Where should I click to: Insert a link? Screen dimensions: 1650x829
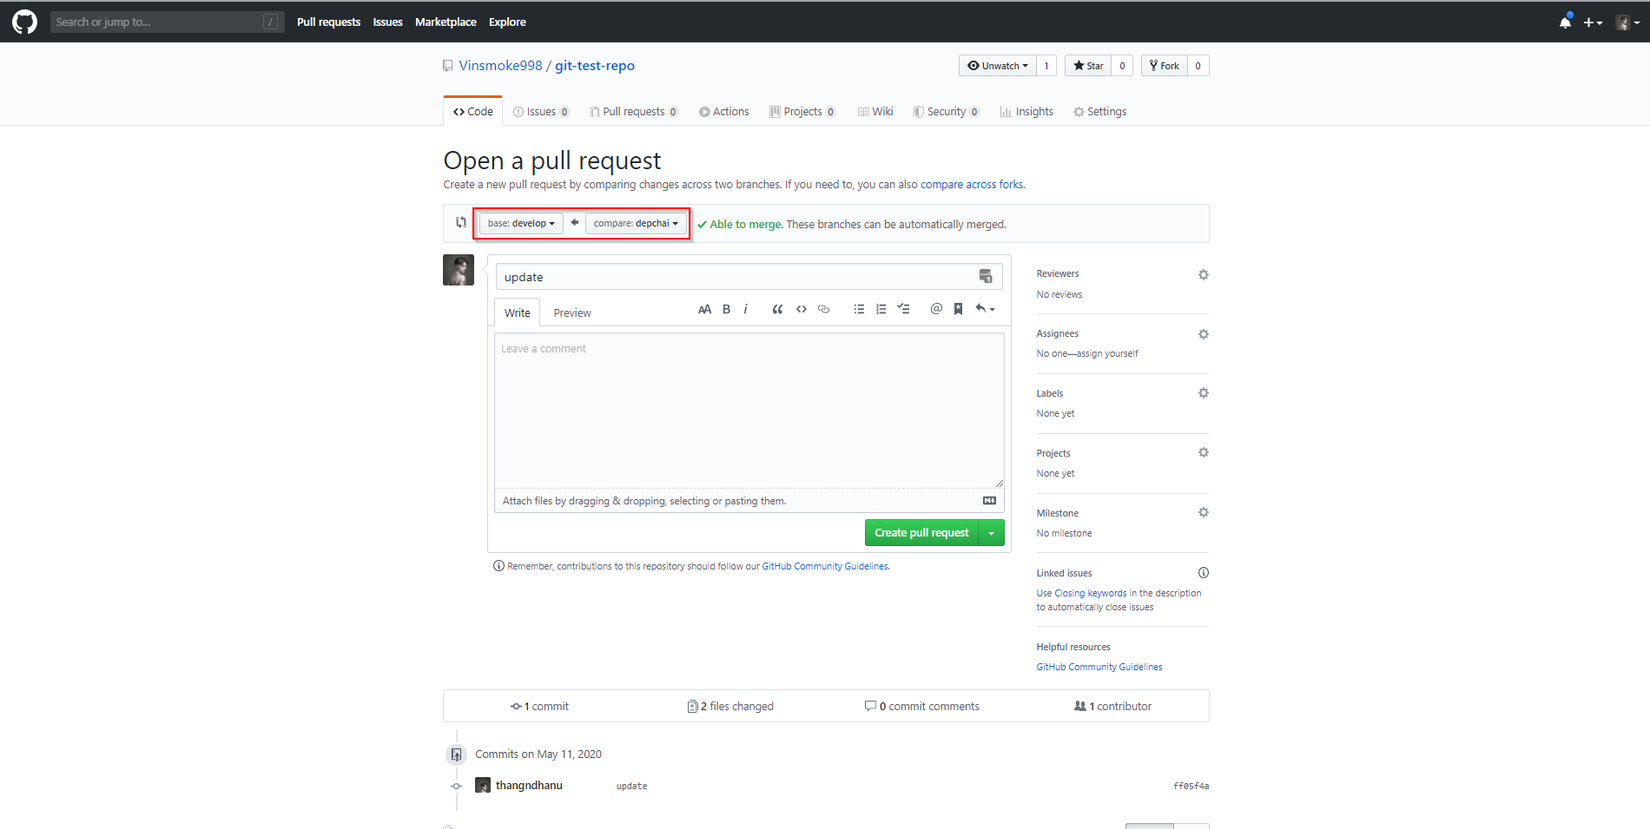[x=824, y=310]
